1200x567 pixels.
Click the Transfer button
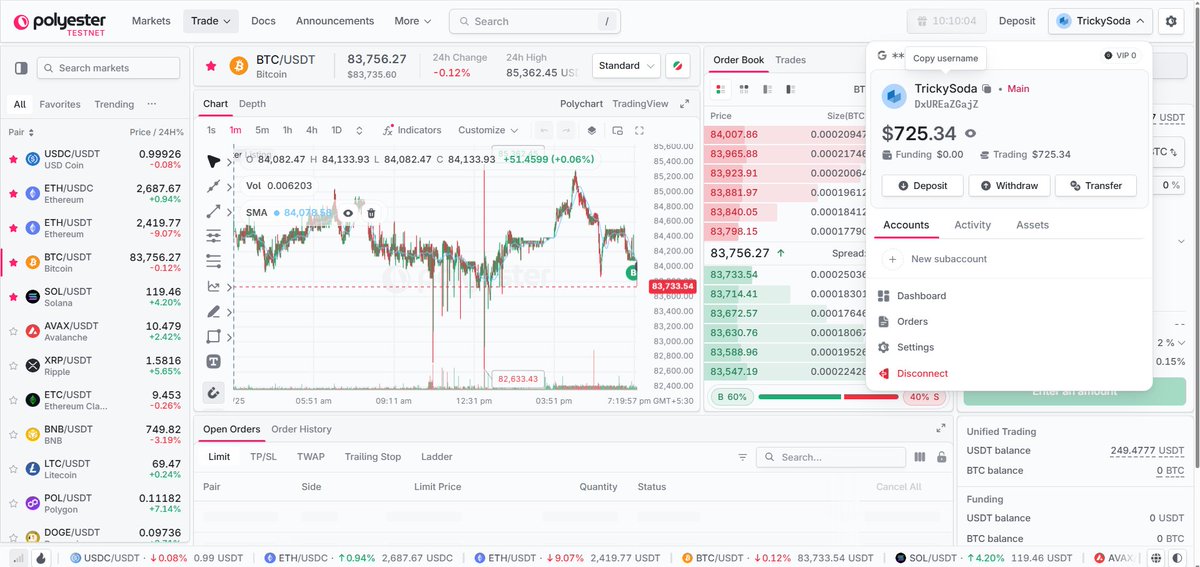click(x=1095, y=185)
